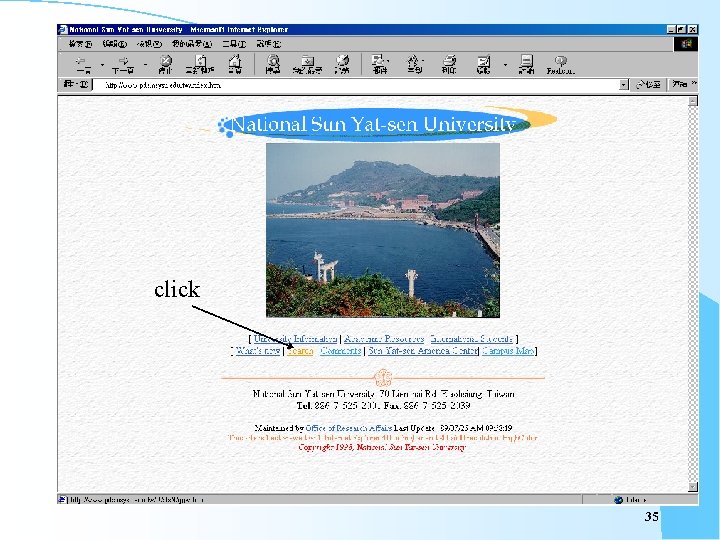The width and height of the screenshot is (720, 540).
Task: Click the vertical scrollbar down arrow
Action: pos(693,487)
